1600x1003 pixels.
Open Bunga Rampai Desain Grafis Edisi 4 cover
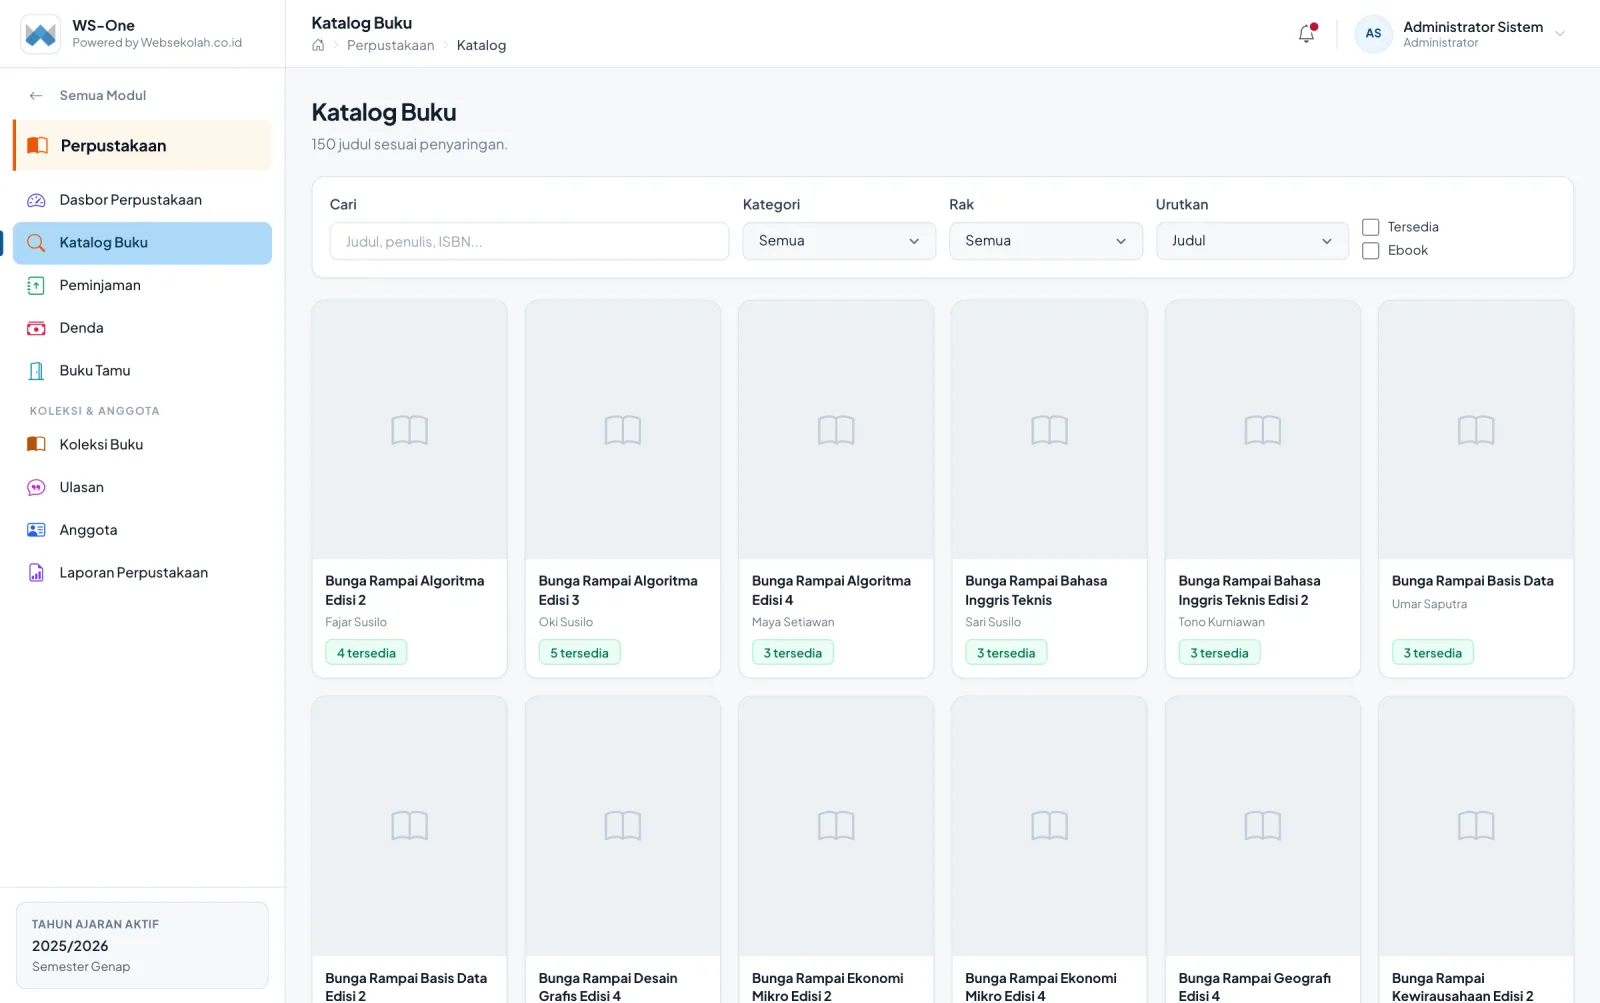pos(623,826)
